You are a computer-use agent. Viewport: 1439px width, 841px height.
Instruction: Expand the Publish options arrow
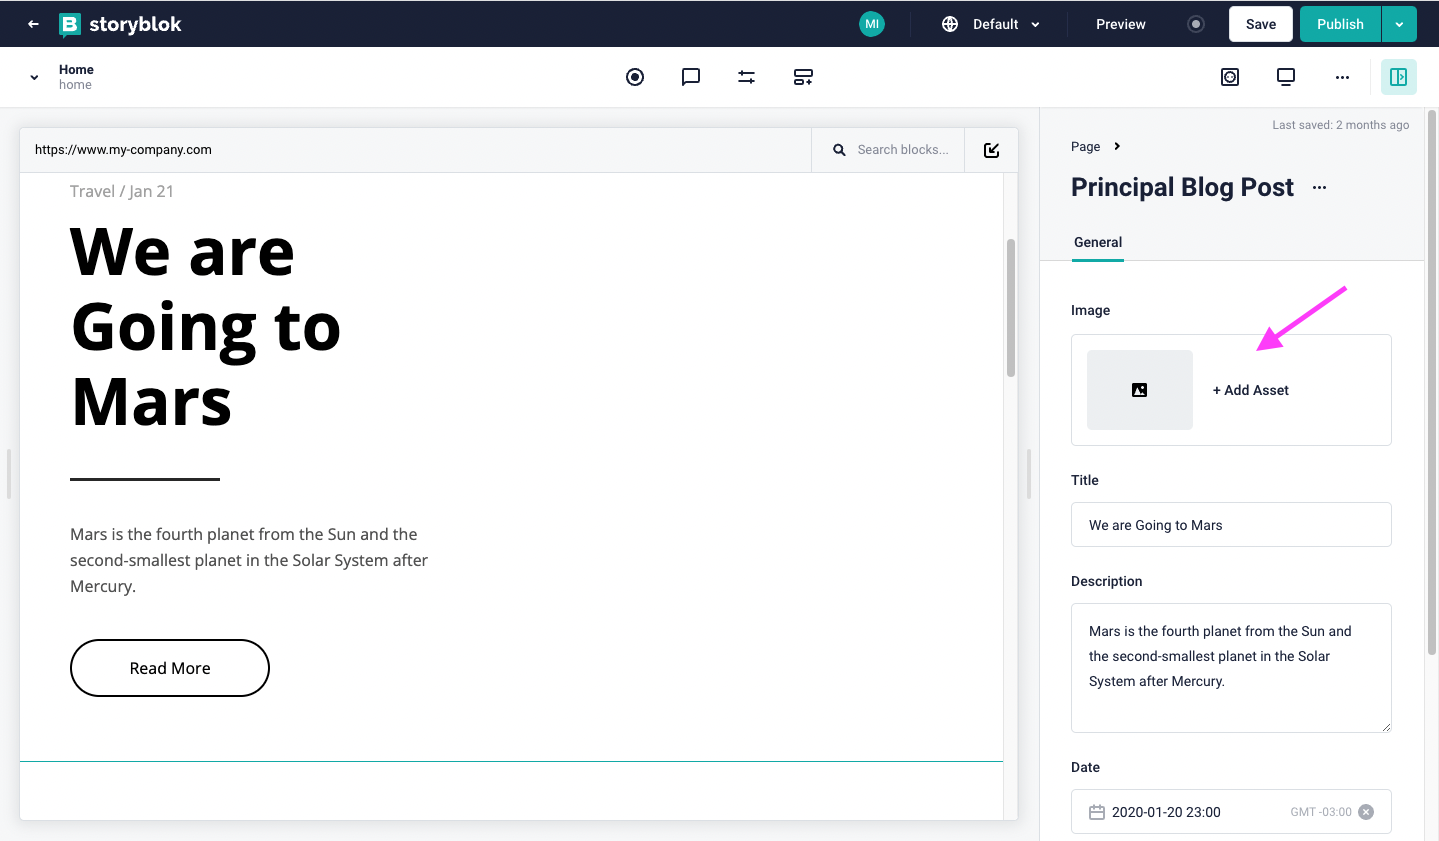[x=1399, y=24]
